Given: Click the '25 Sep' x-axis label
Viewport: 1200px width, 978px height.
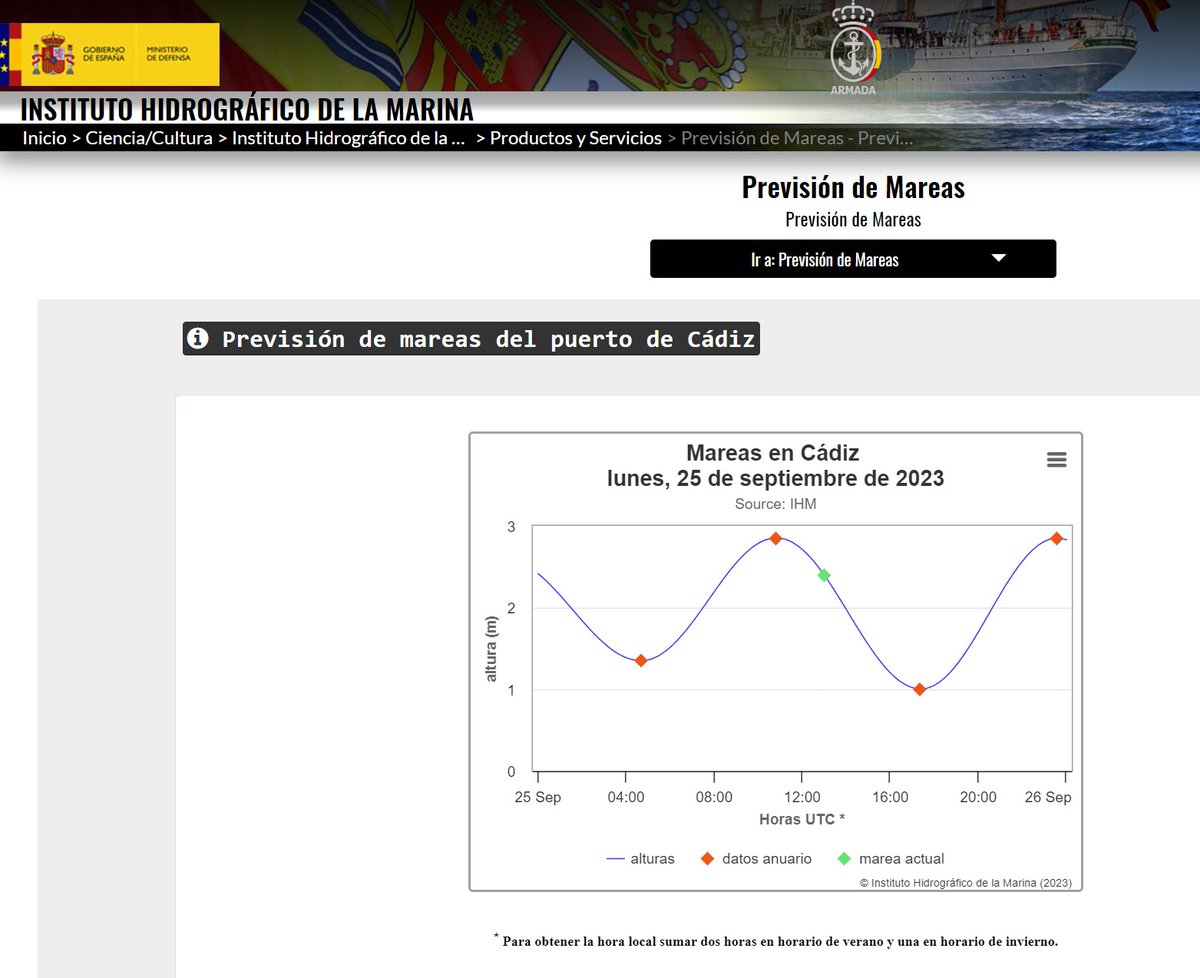Looking at the screenshot, I should 538,797.
